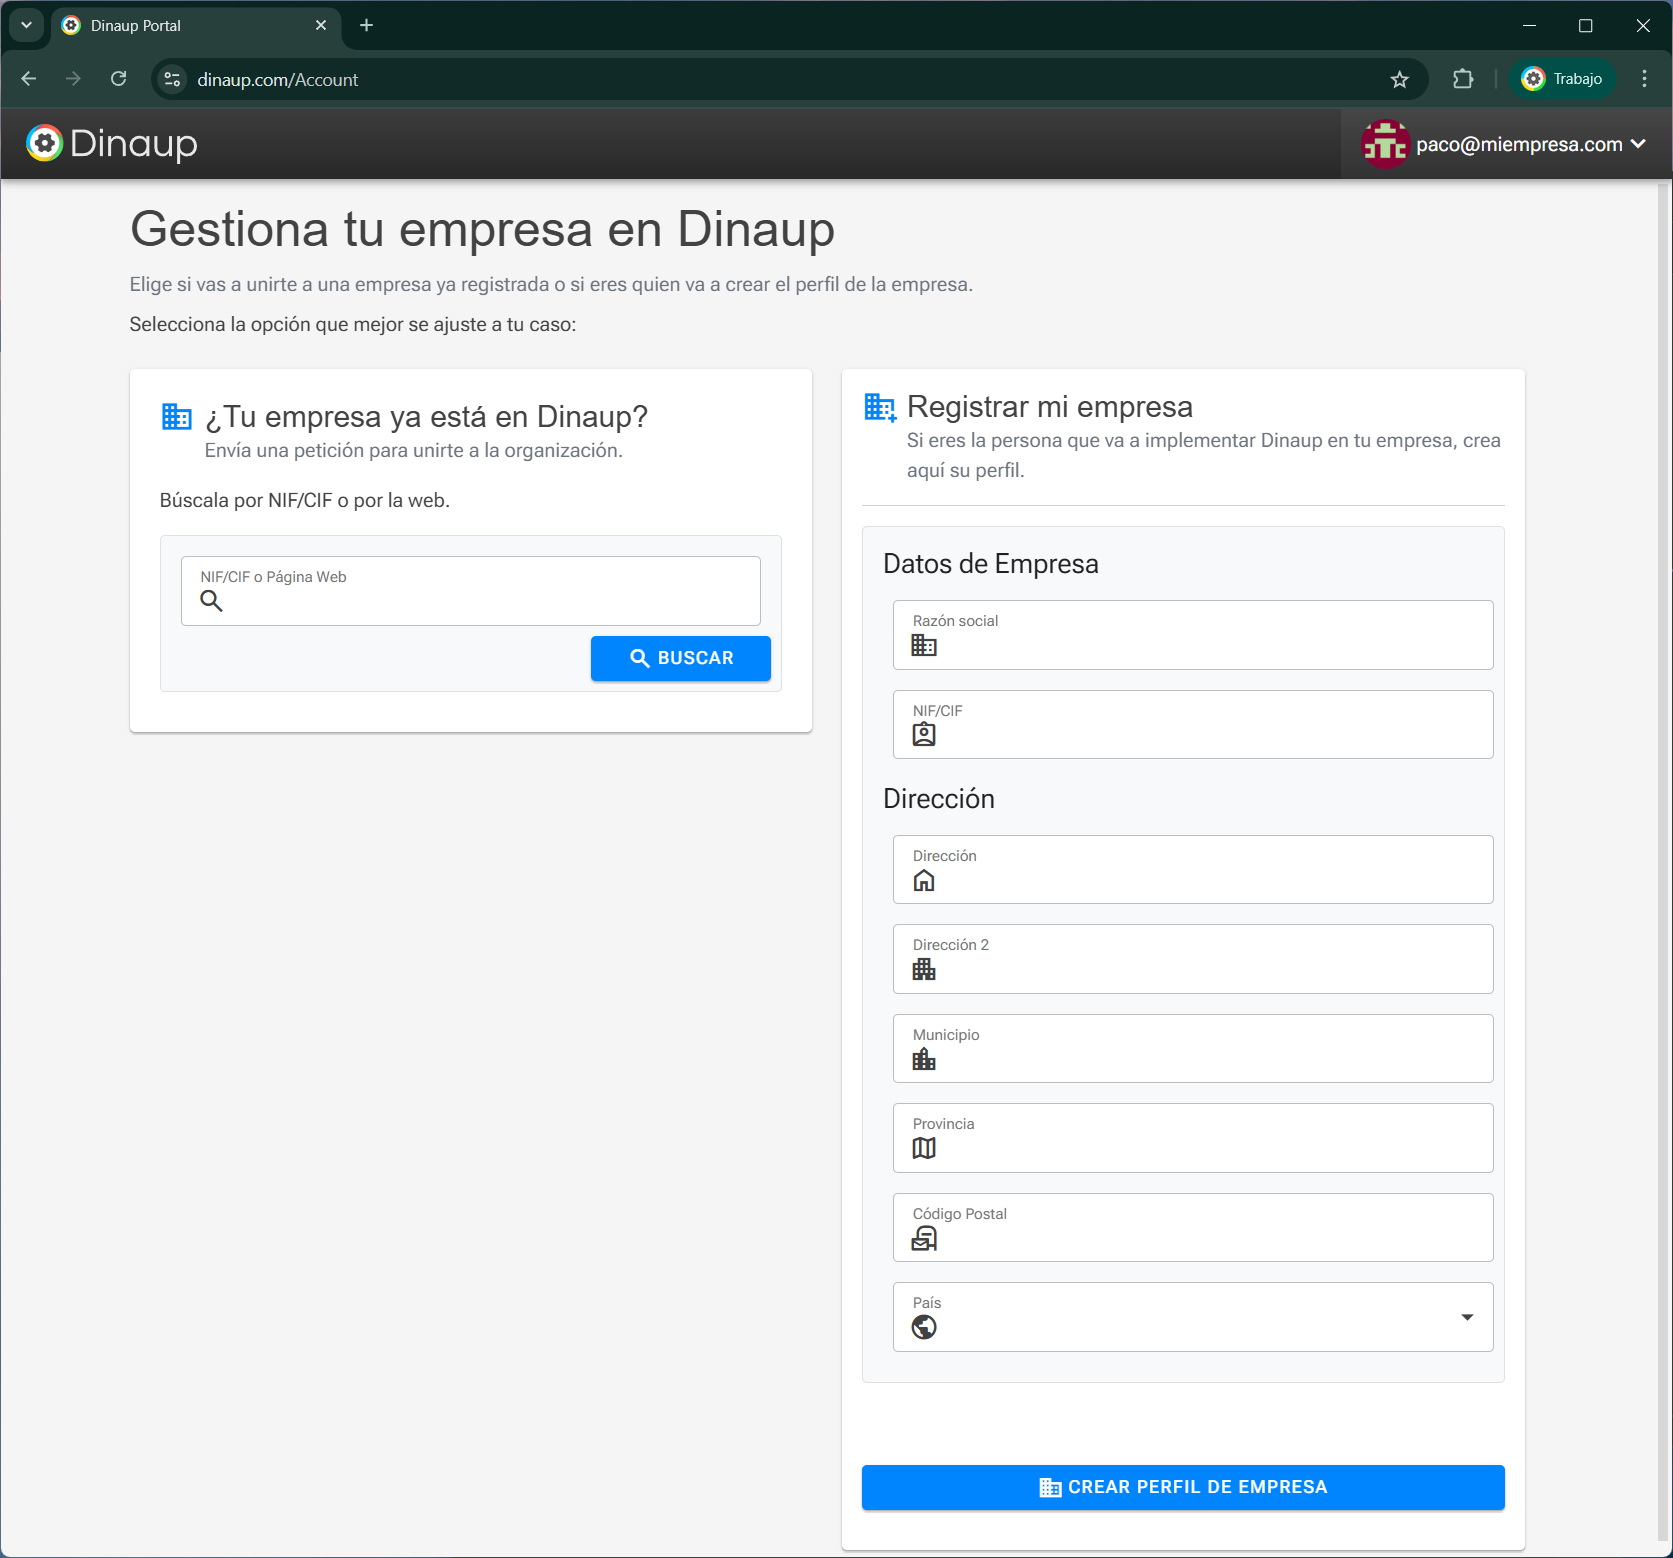Select the Código Postal input field
Image resolution: width=1673 pixels, height=1558 pixels.
pos(1205,1238)
